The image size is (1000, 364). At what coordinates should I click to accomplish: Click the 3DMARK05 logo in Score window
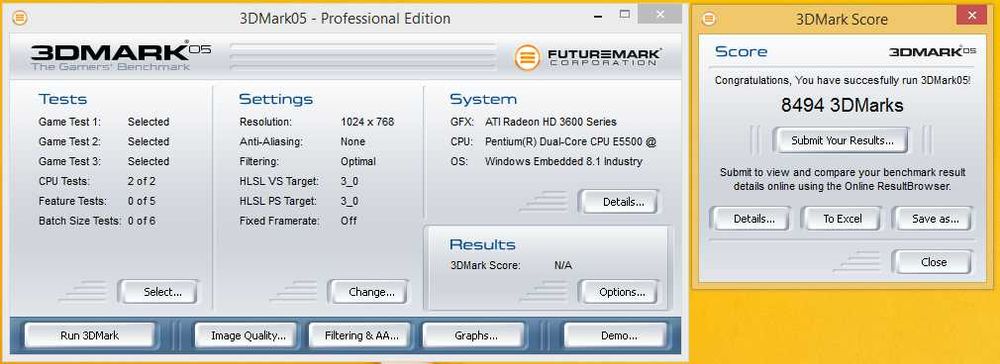coord(932,52)
